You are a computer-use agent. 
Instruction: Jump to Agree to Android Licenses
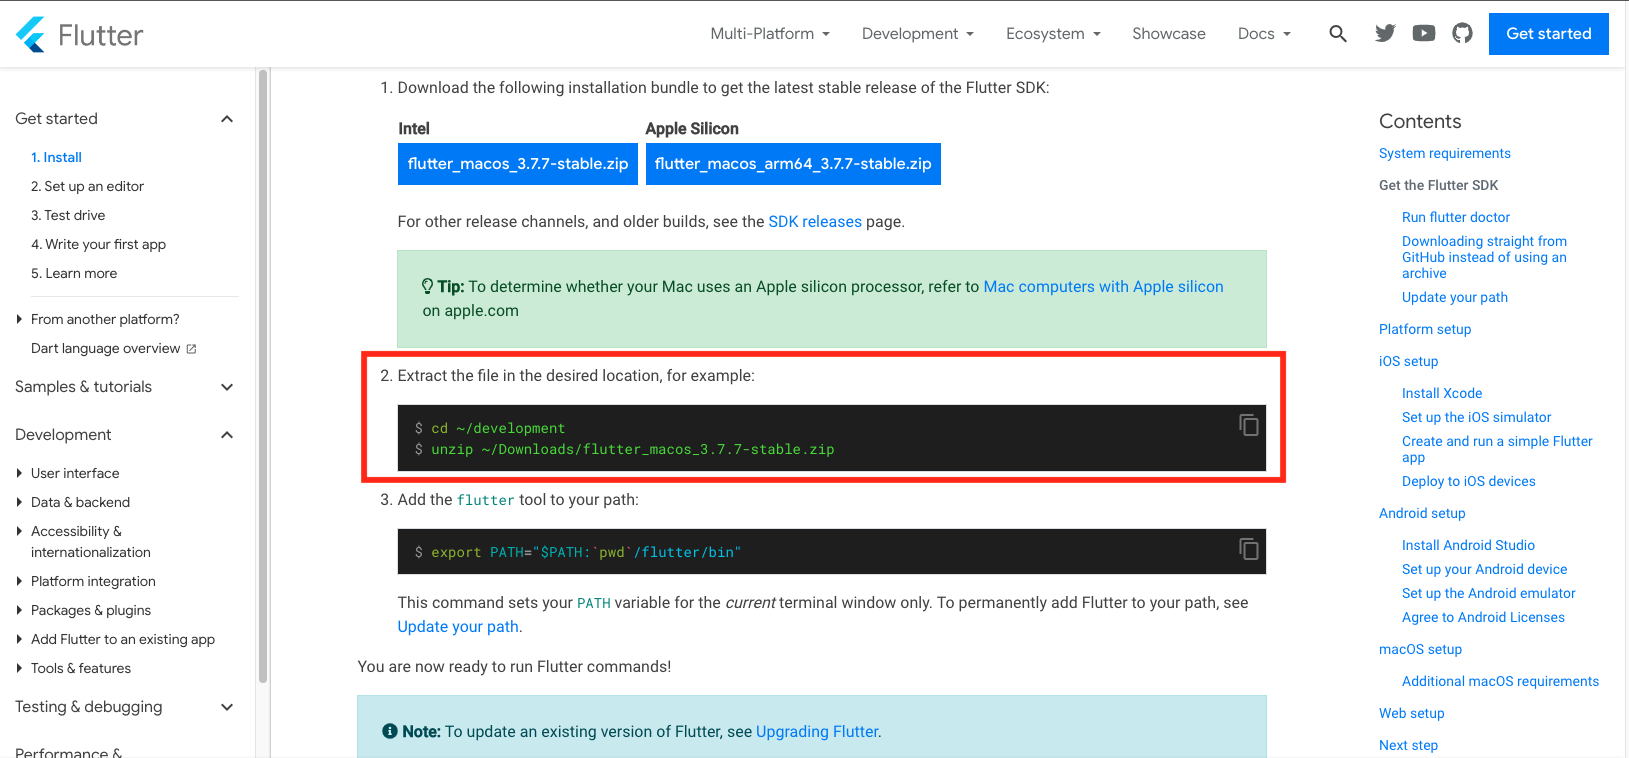coord(1483,617)
